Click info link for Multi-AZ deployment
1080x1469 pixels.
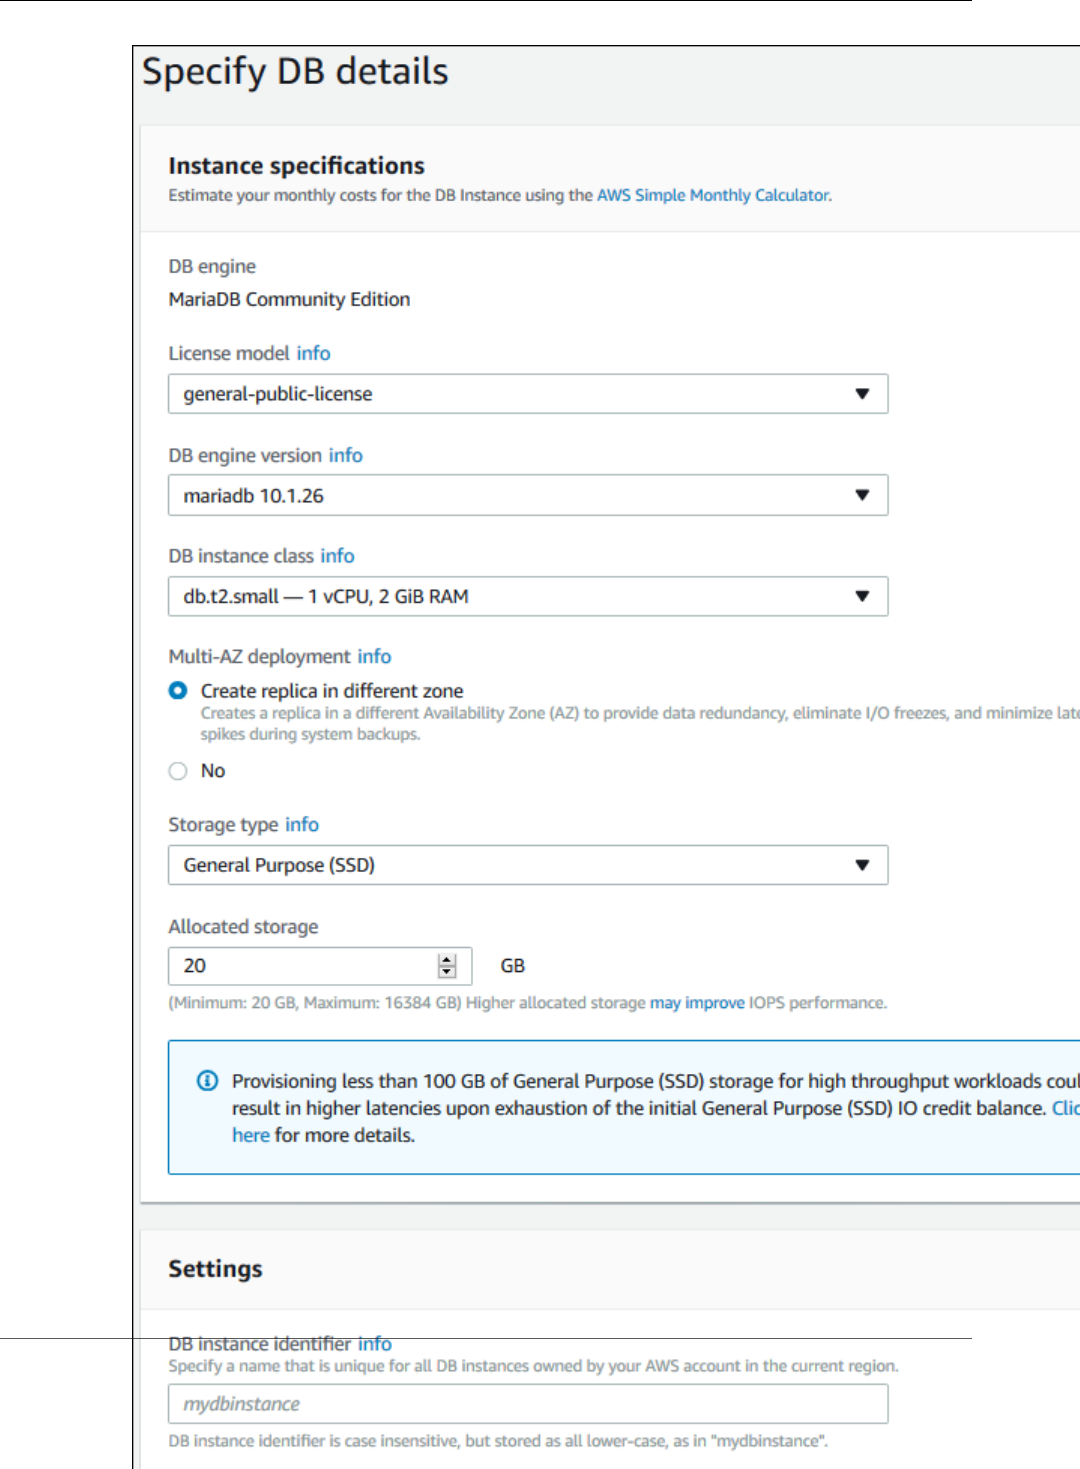[374, 656]
